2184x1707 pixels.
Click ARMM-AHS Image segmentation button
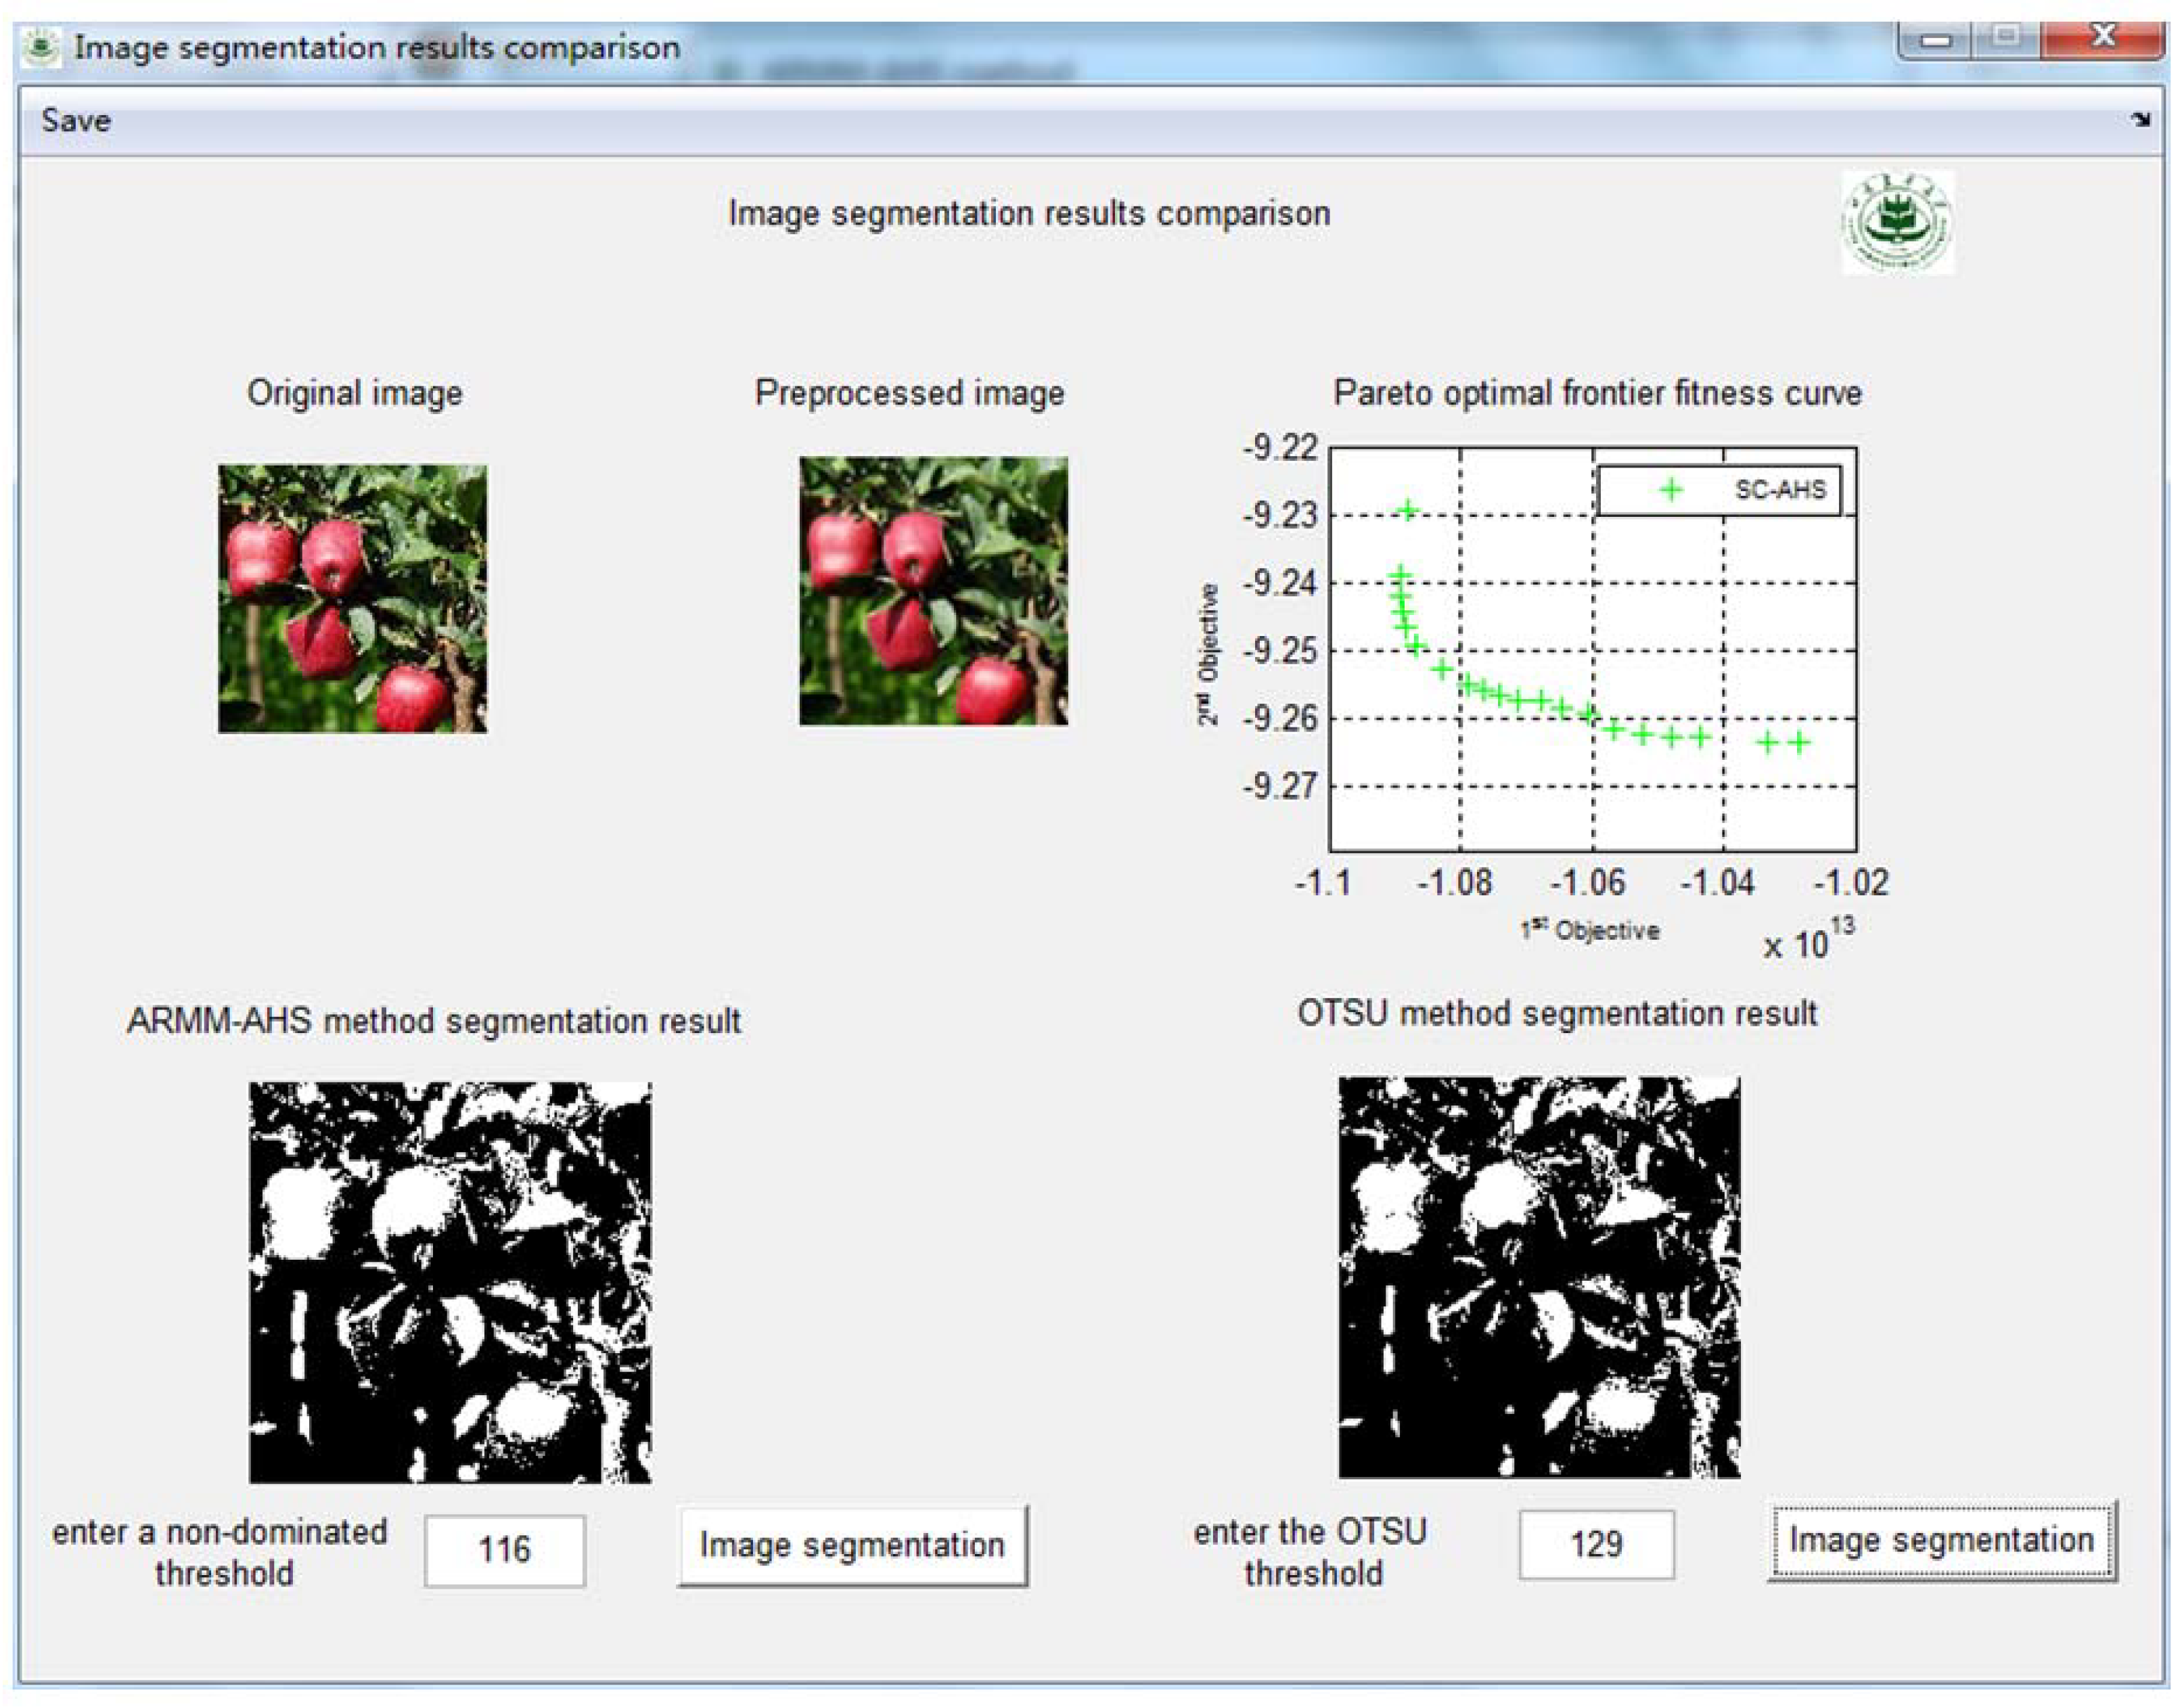click(x=852, y=1546)
